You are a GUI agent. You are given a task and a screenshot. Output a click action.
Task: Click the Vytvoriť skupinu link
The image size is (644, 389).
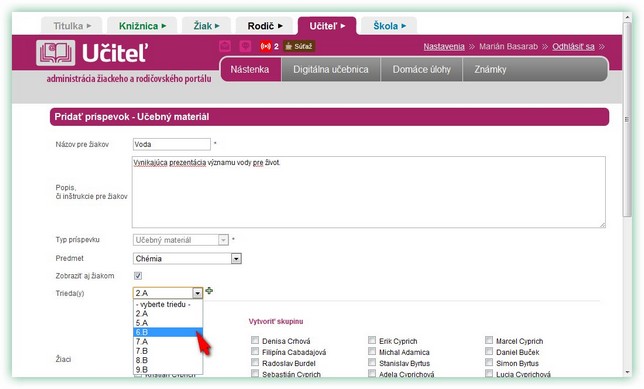pos(276,321)
